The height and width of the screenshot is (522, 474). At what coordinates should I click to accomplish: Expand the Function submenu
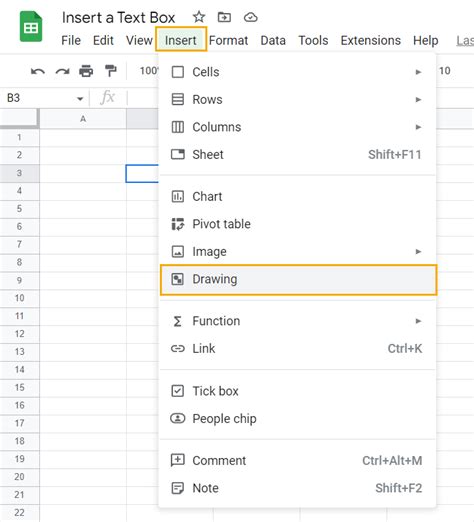coord(298,321)
